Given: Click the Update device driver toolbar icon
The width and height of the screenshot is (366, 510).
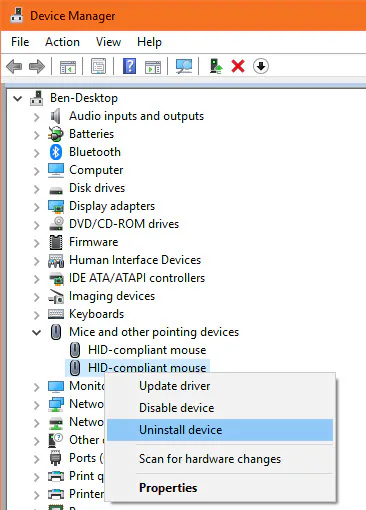Looking at the screenshot, I should (216, 66).
